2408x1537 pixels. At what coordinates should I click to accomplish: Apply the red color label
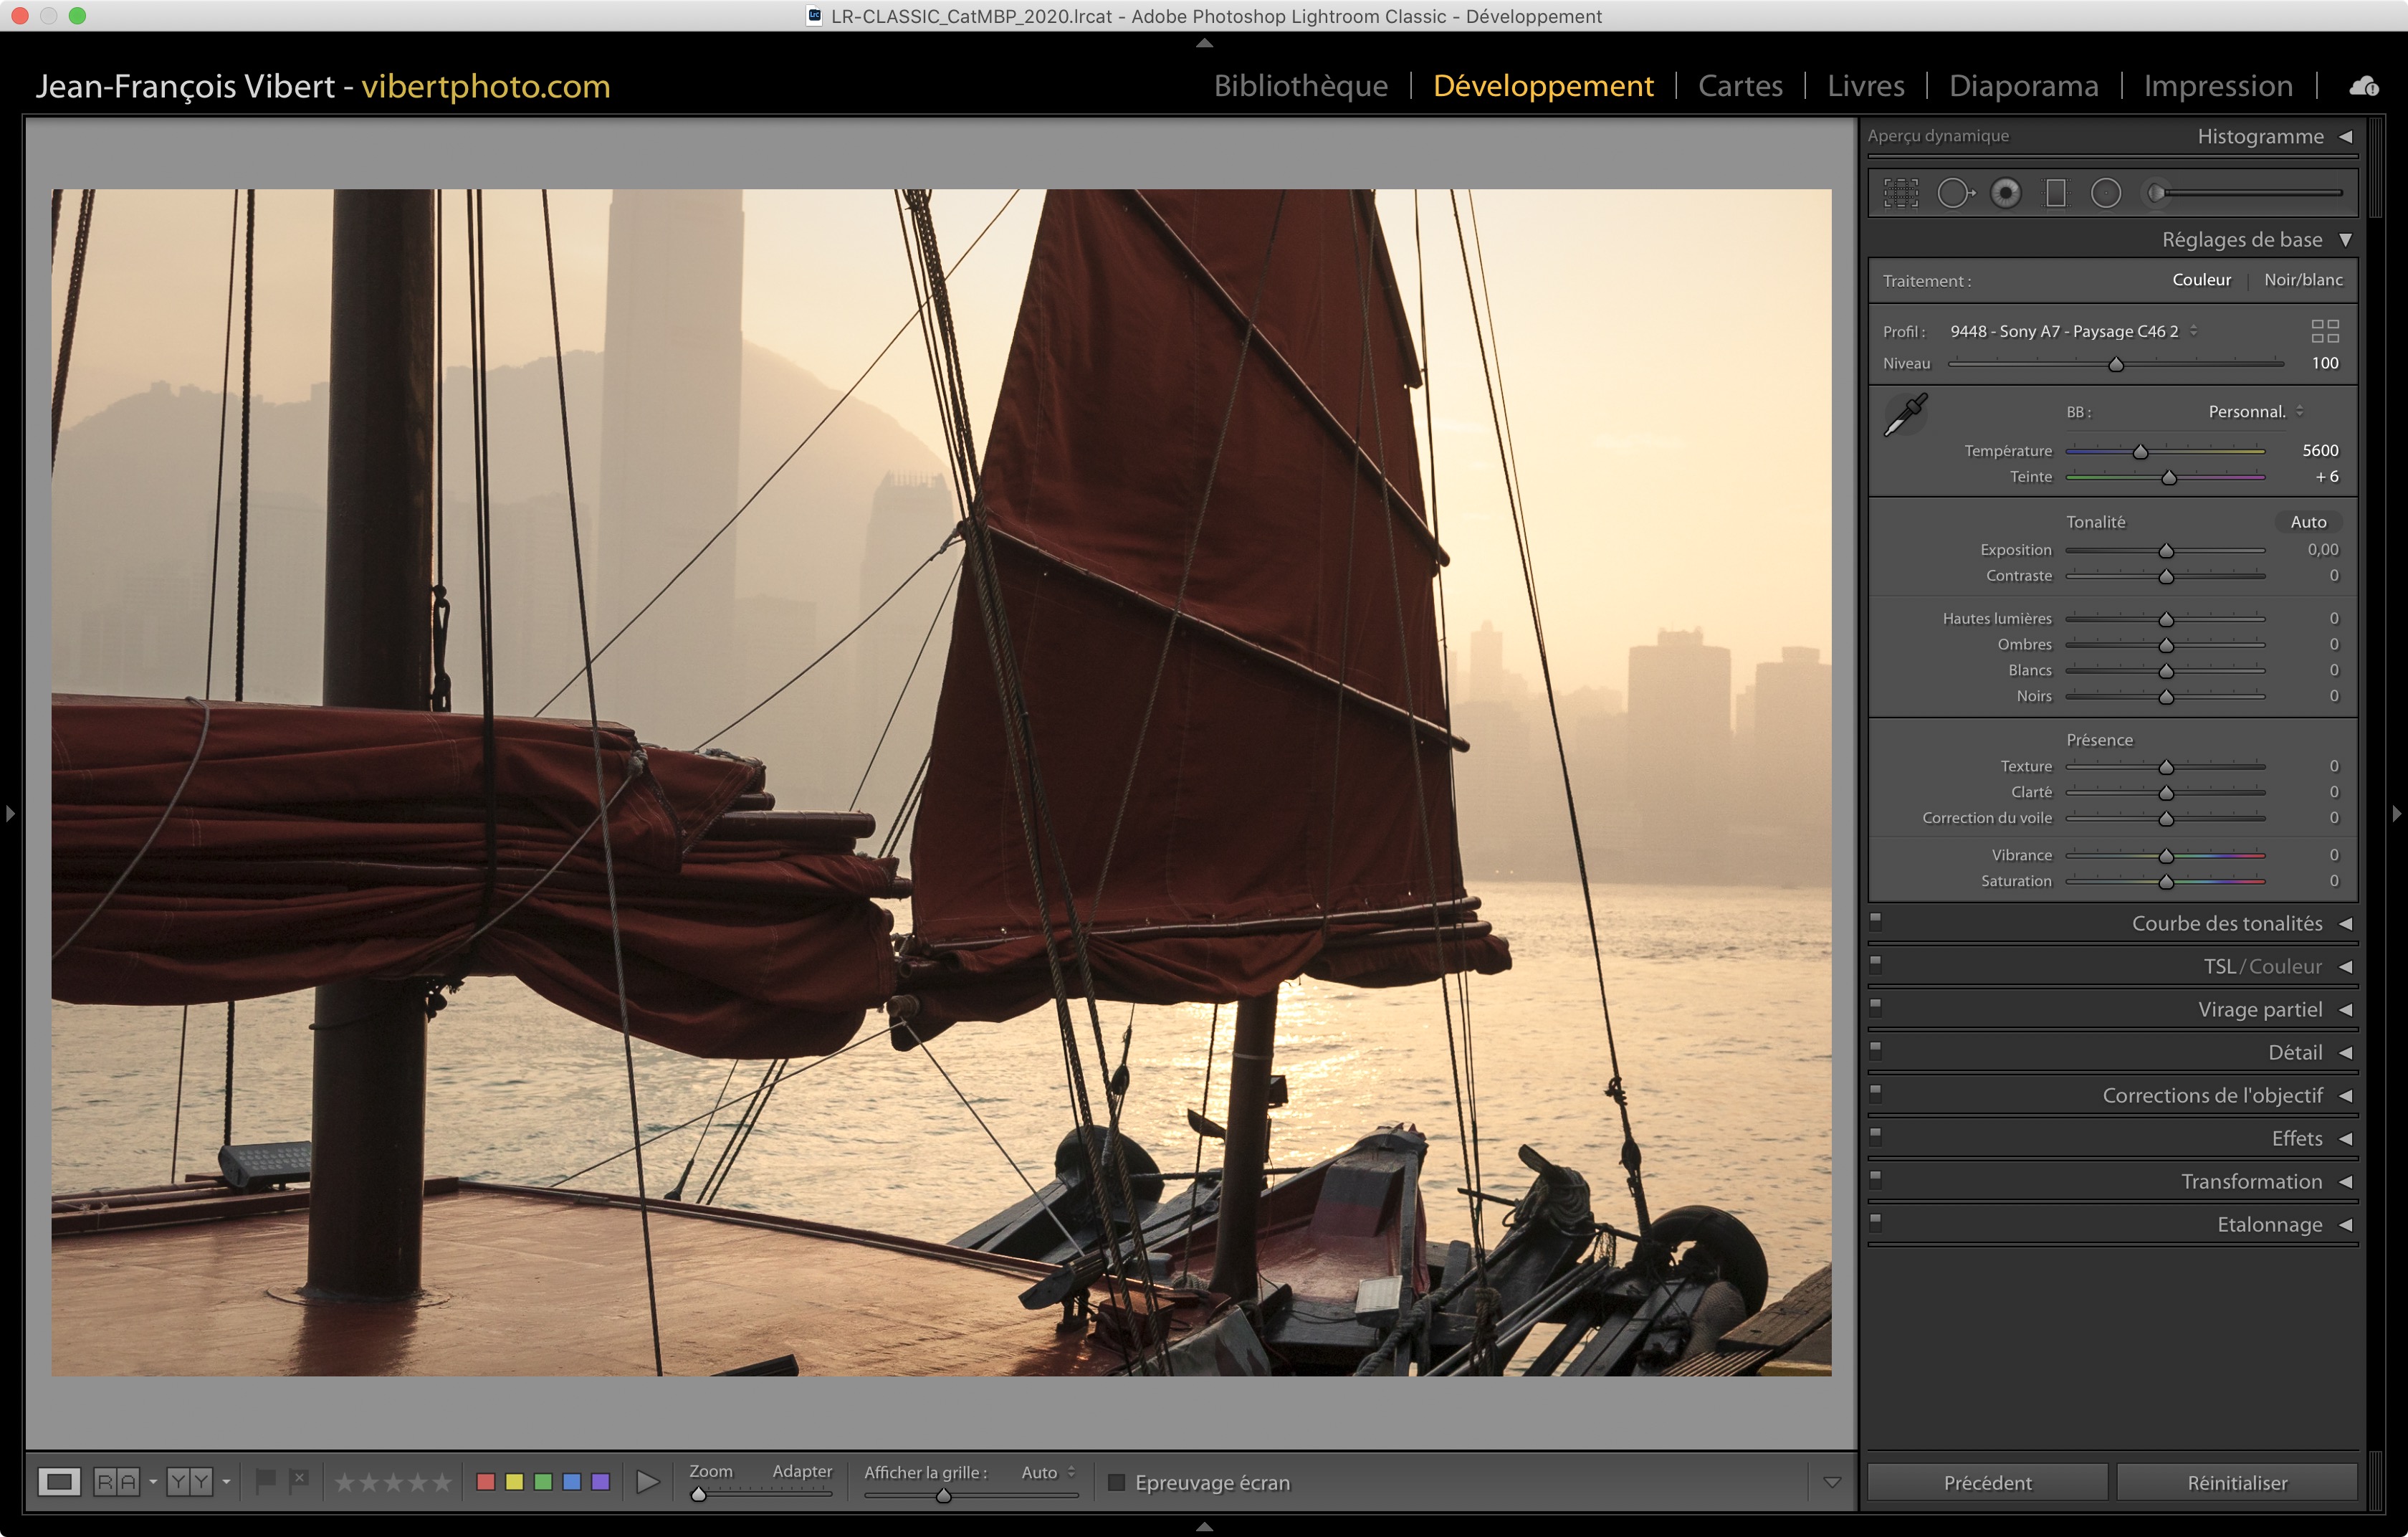pyautogui.click(x=486, y=1482)
